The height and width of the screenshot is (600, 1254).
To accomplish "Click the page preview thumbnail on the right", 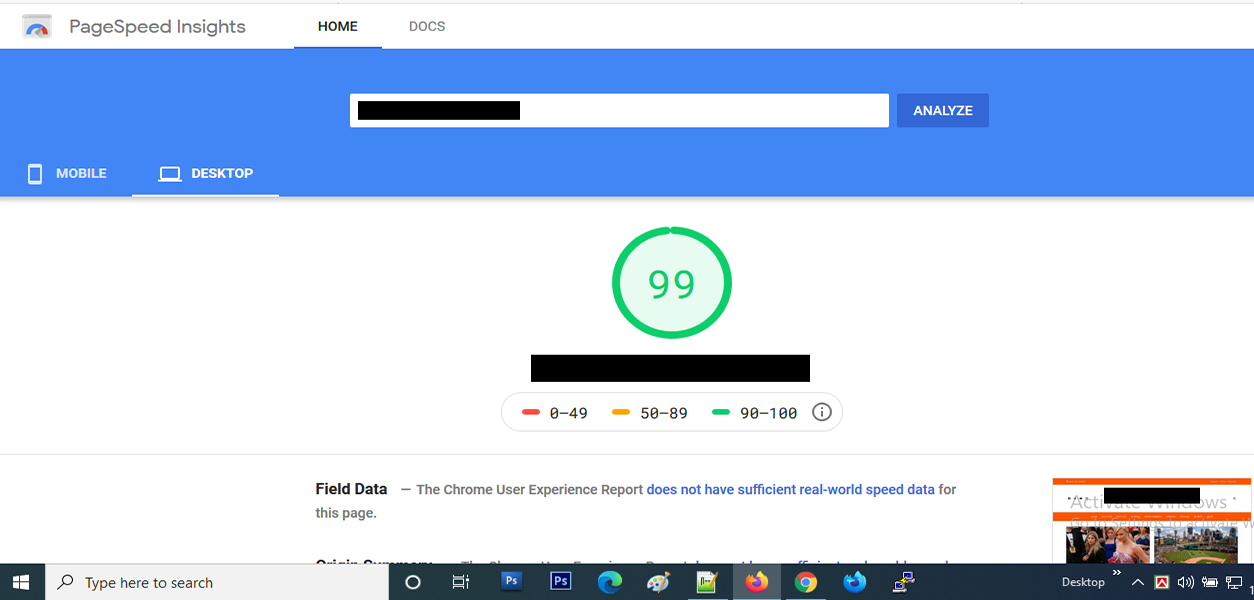I will (x=1150, y=520).
